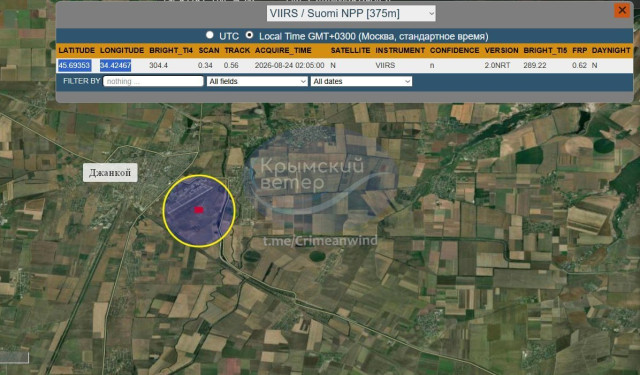Screen dimensions: 640x375
Task: Open the VIIRS / Suomi NPP dropdown
Action: coord(351,13)
